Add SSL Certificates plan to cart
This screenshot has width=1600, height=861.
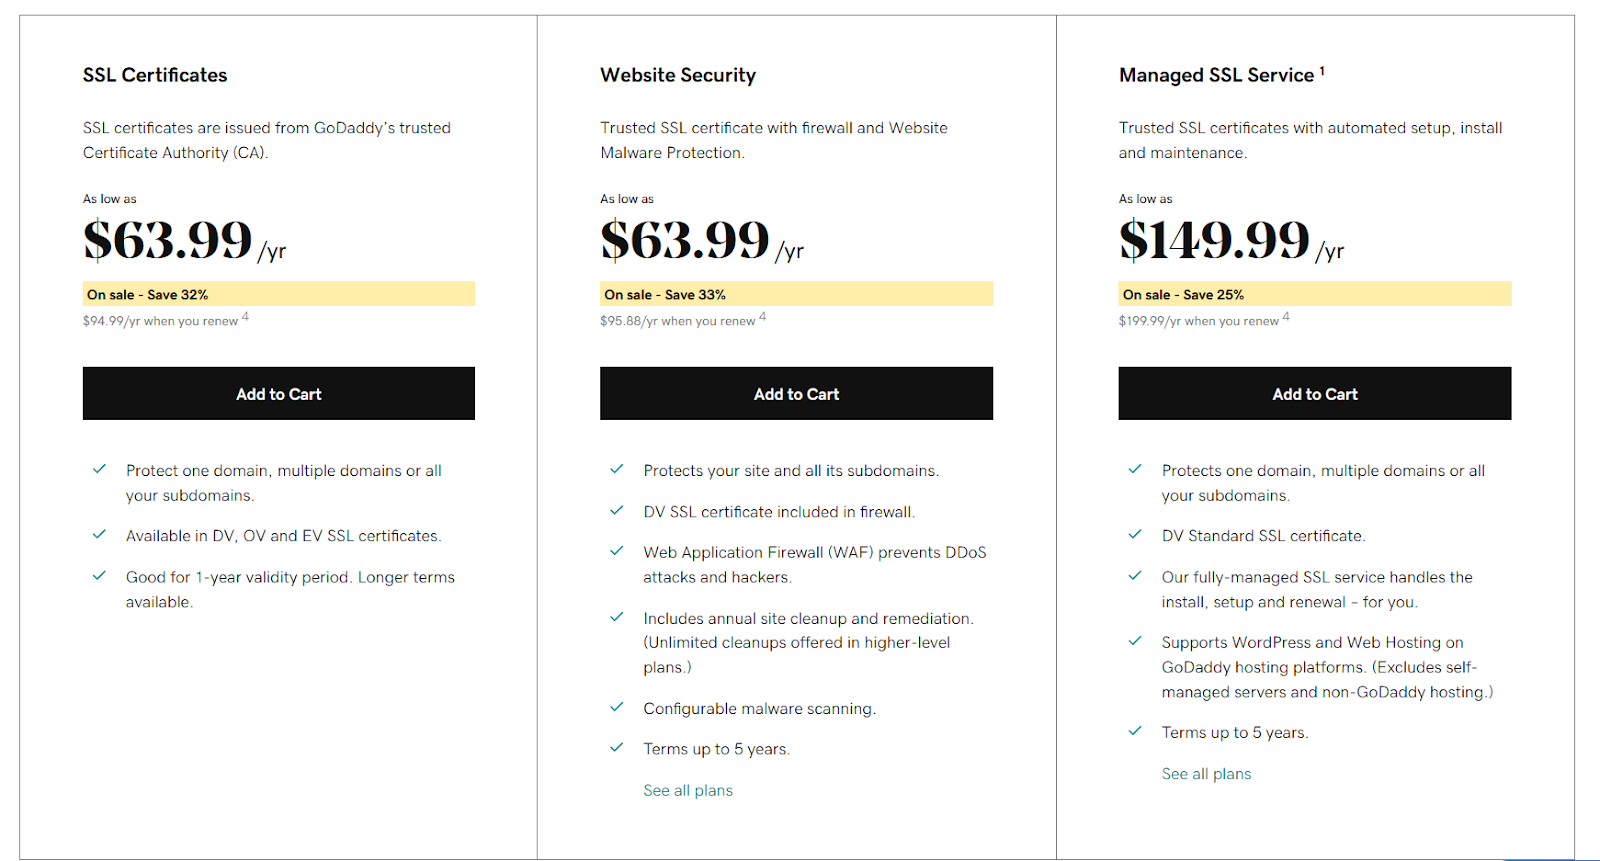(x=278, y=394)
